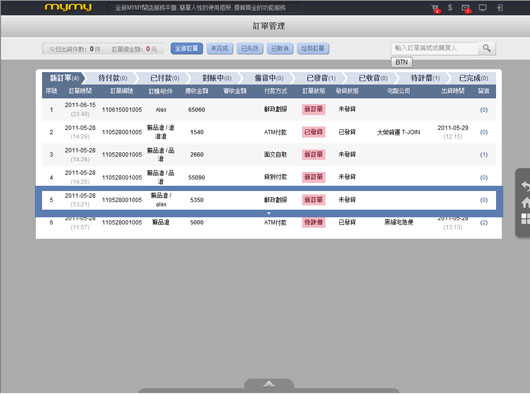Open messages (2) link for 5000 order
The image size is (530, 394).
pos(484,222)
